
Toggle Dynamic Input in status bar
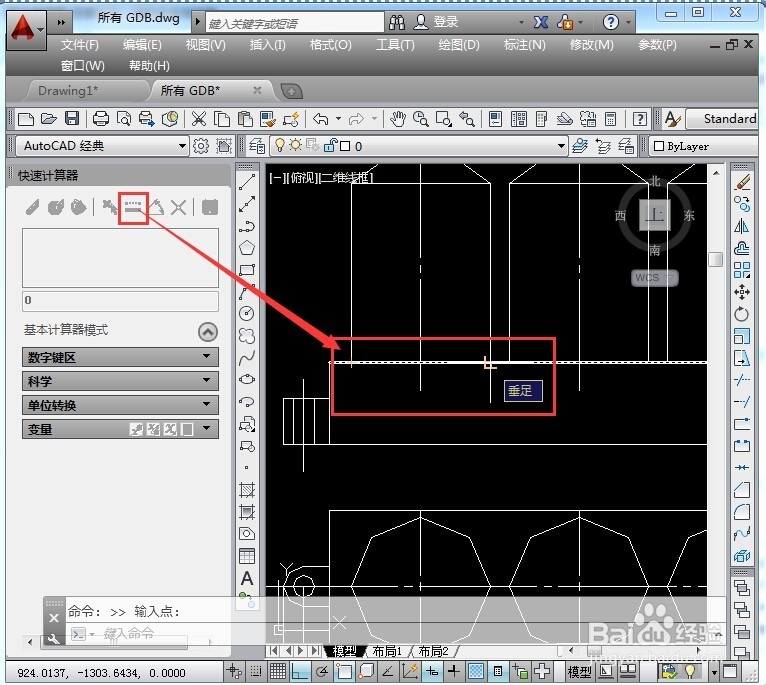click(x=432, y=671)
